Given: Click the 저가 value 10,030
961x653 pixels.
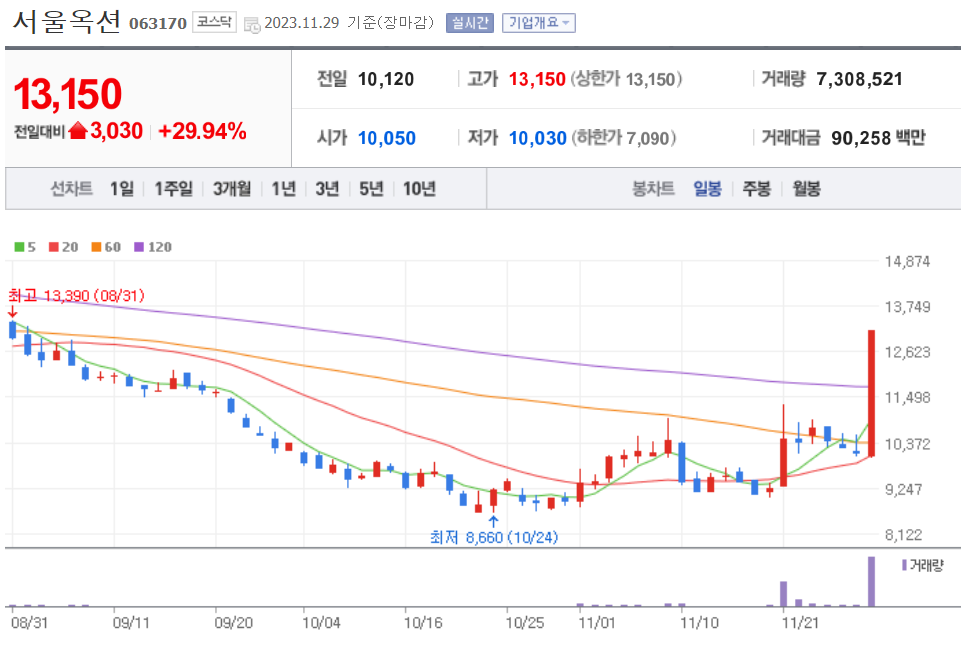Looking at the screenshot, I should [537, 138].
